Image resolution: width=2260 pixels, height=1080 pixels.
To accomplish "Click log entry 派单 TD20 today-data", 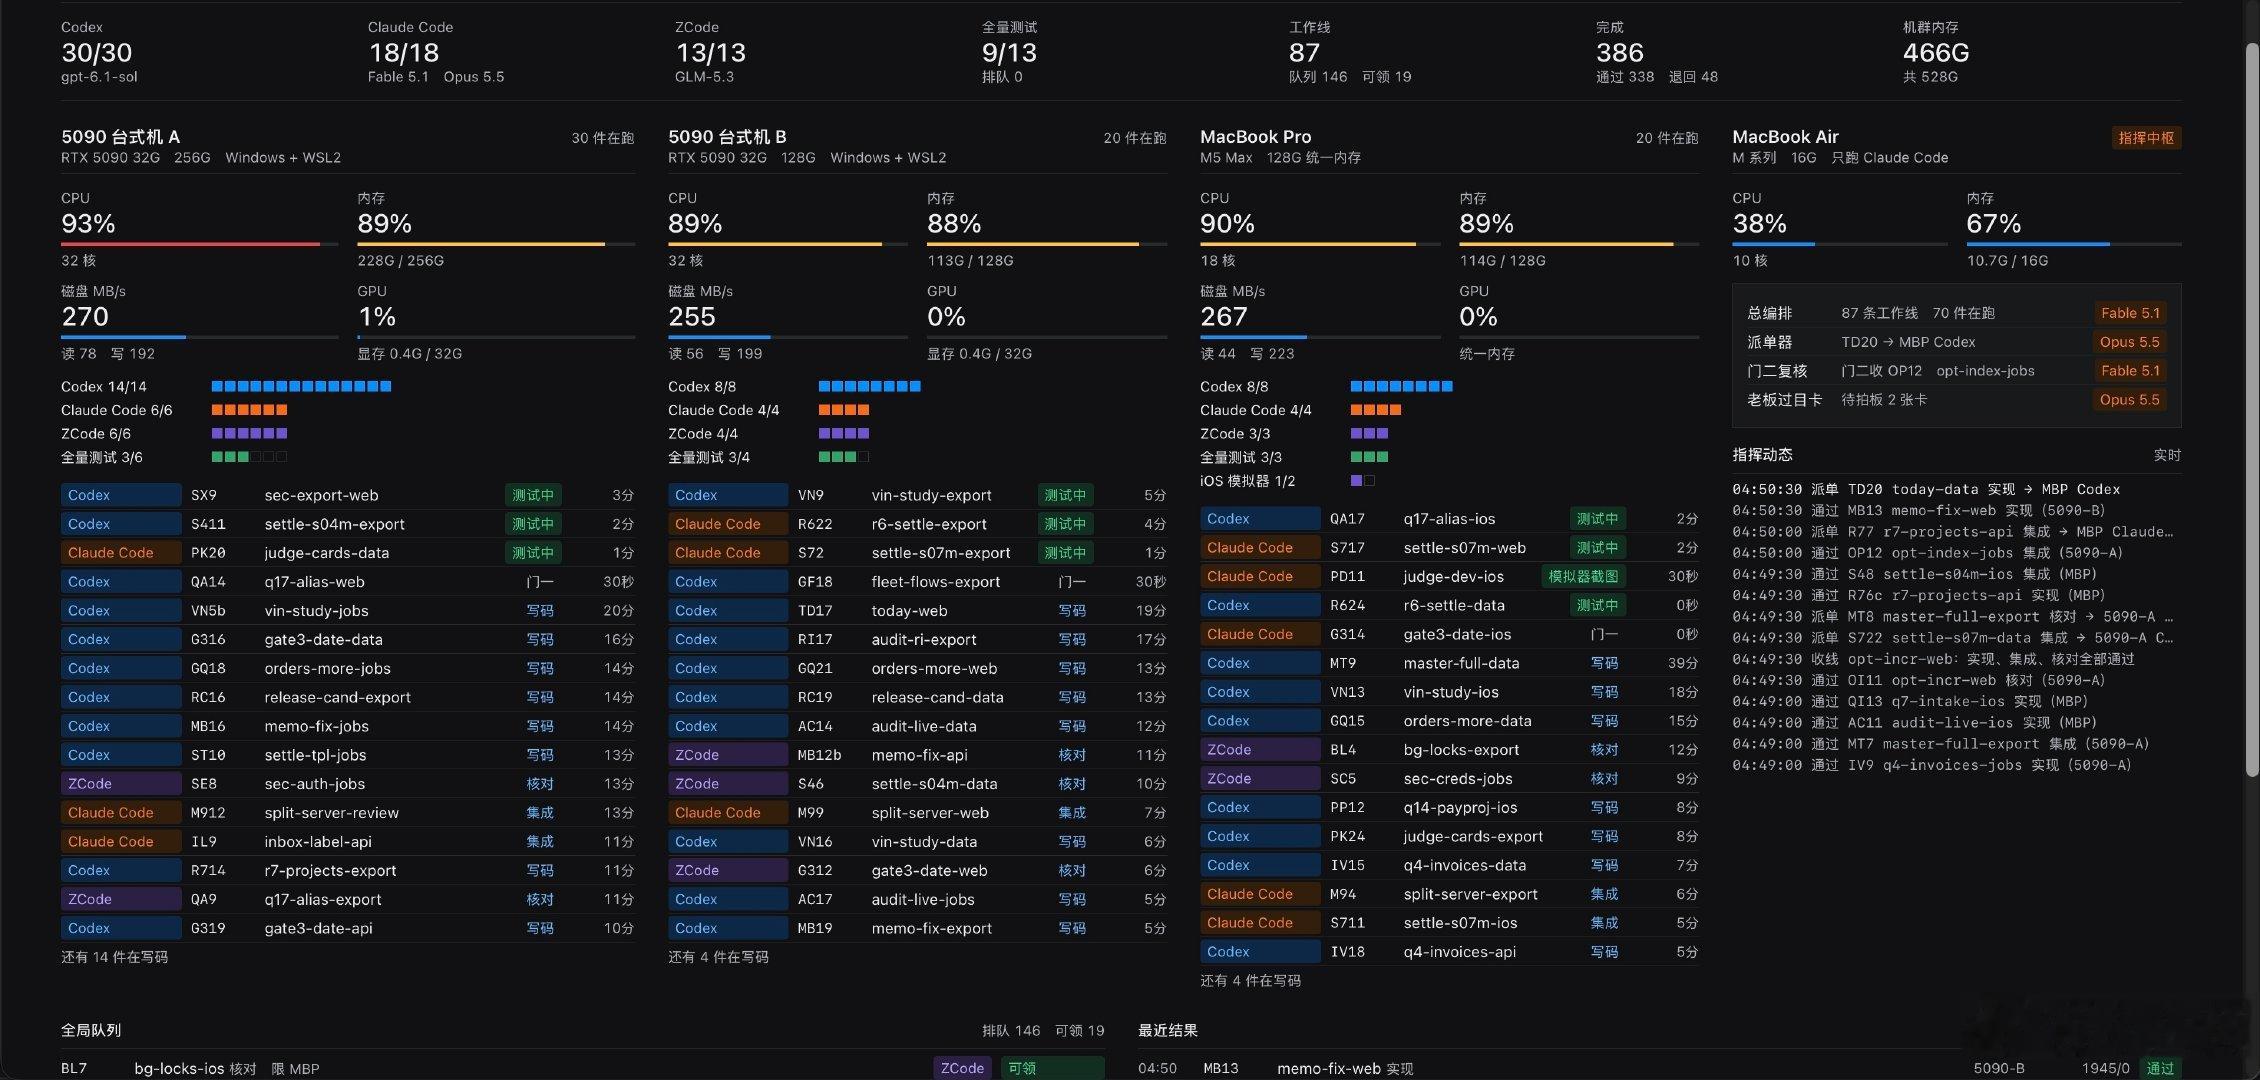I will pos(1926,489).
